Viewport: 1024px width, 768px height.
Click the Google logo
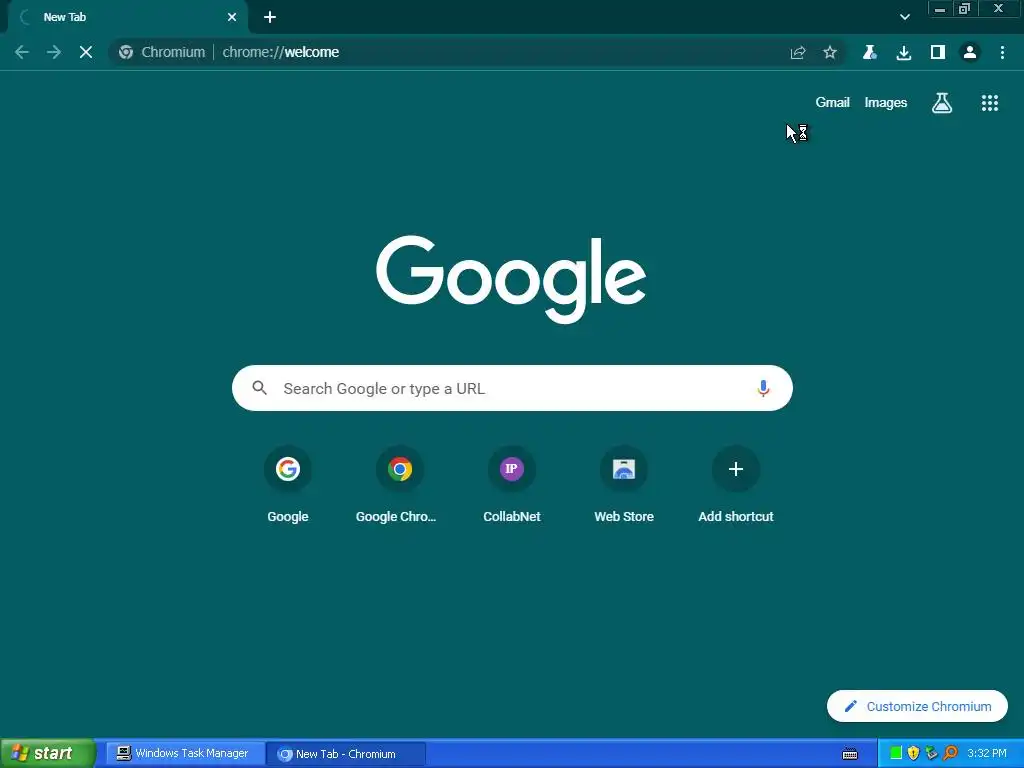point(511,279)
